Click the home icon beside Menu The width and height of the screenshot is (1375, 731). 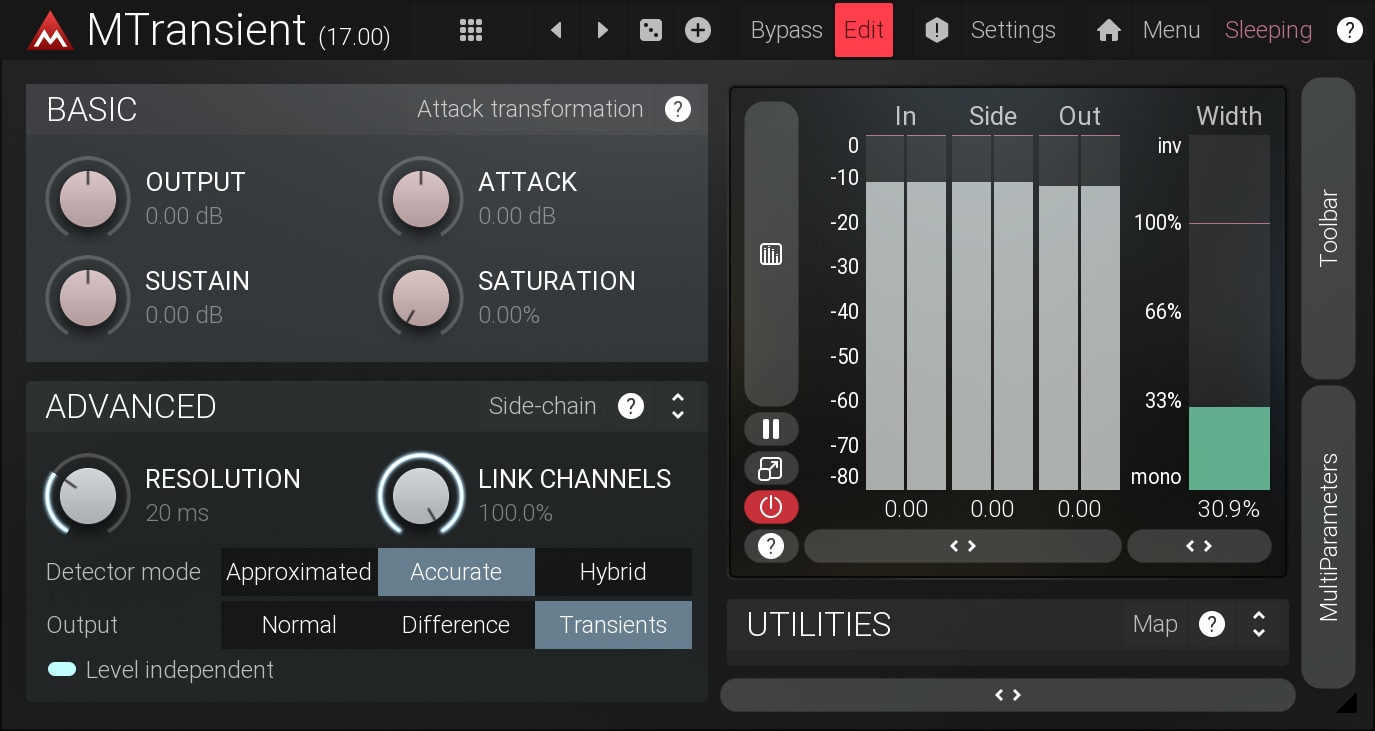tap(1108, 30)
